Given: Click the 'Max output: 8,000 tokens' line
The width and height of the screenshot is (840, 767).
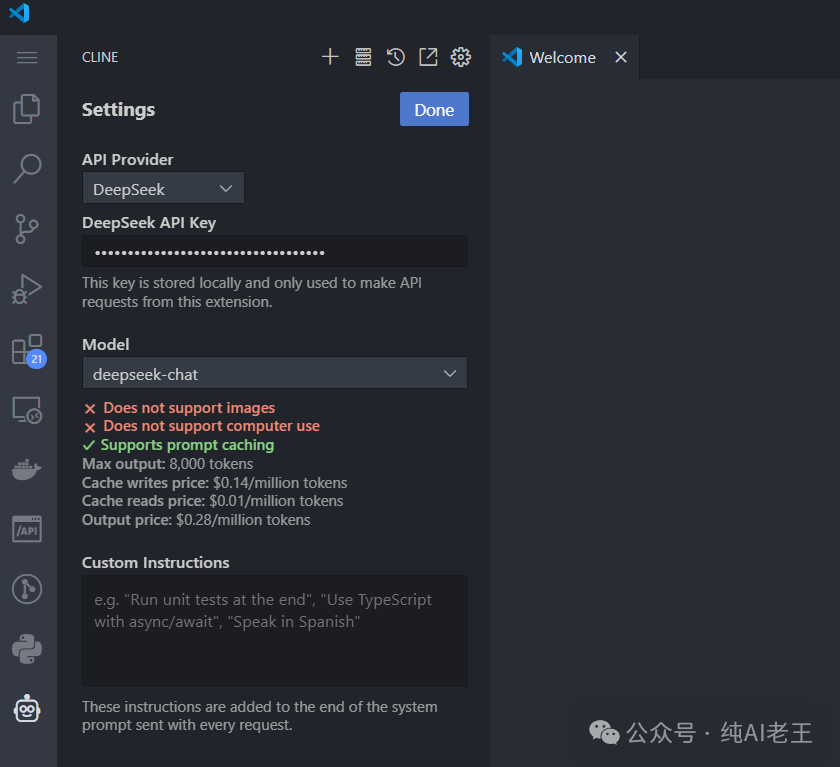Looking at the screenshot, I should pos(168,464).
